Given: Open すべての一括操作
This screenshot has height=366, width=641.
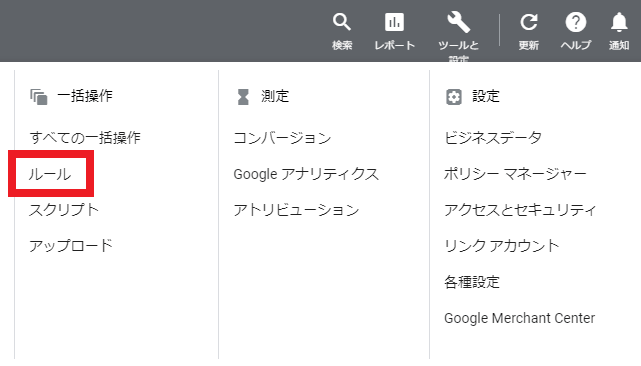Looking at the screenshot, I should click(x=85, y=137).
